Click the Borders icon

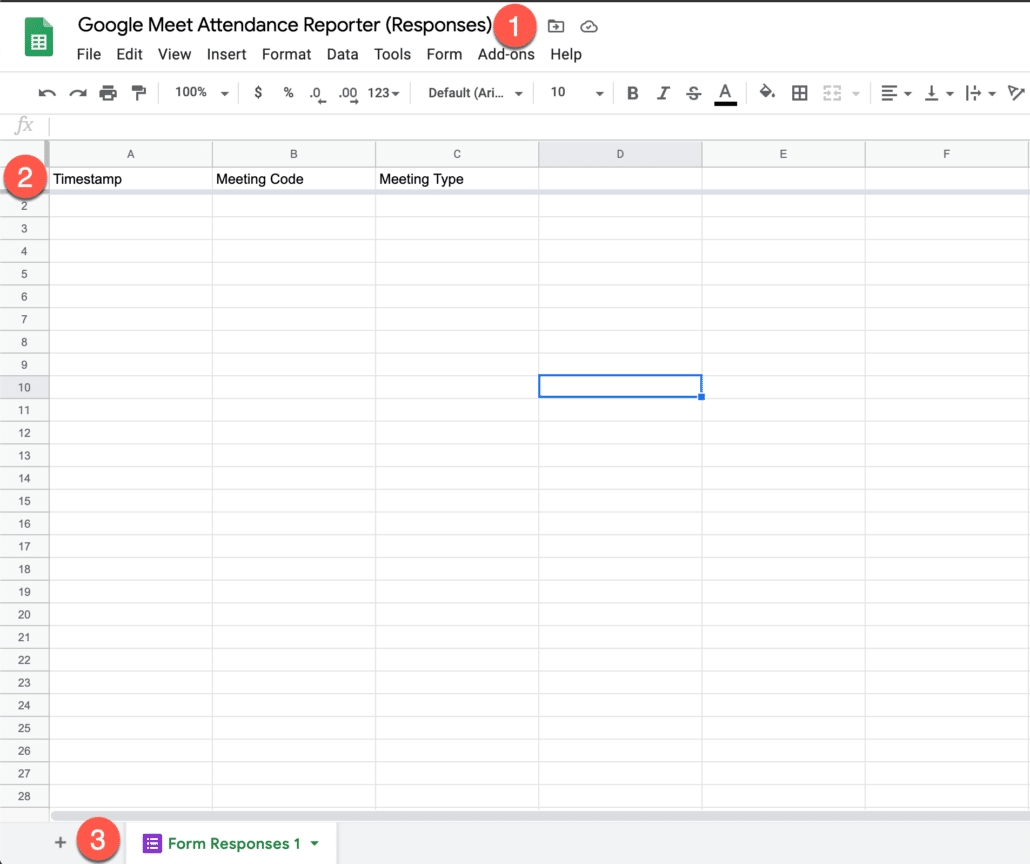tap(799, 93)
